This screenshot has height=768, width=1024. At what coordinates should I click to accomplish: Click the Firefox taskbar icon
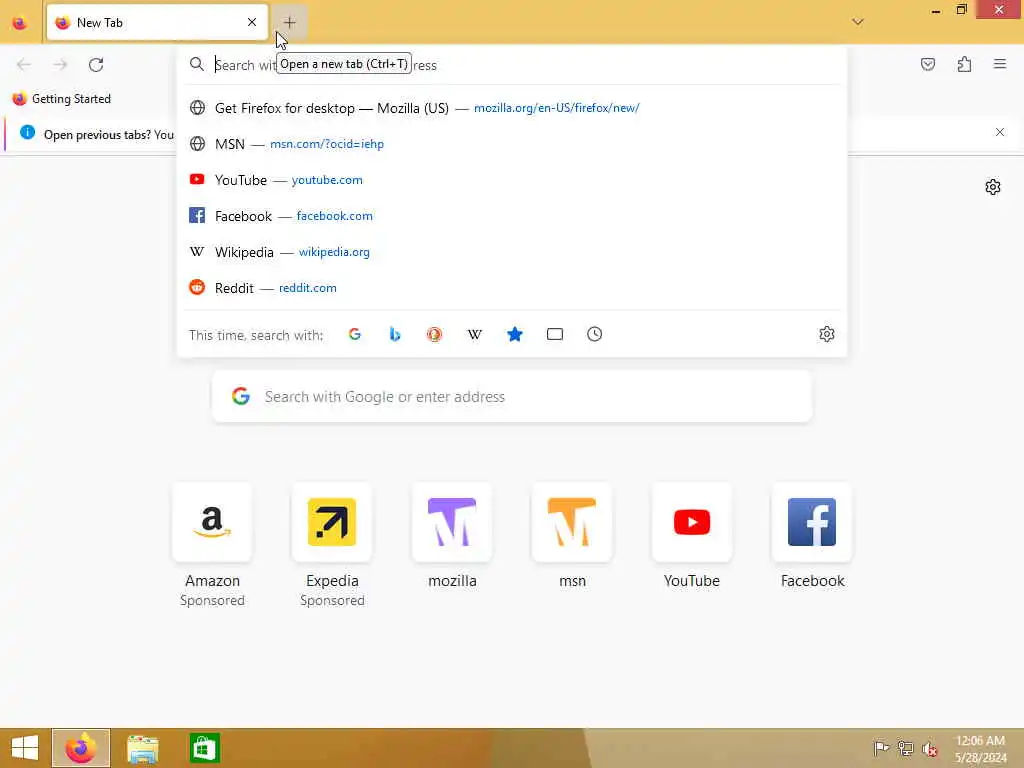[x=81, y=748]
